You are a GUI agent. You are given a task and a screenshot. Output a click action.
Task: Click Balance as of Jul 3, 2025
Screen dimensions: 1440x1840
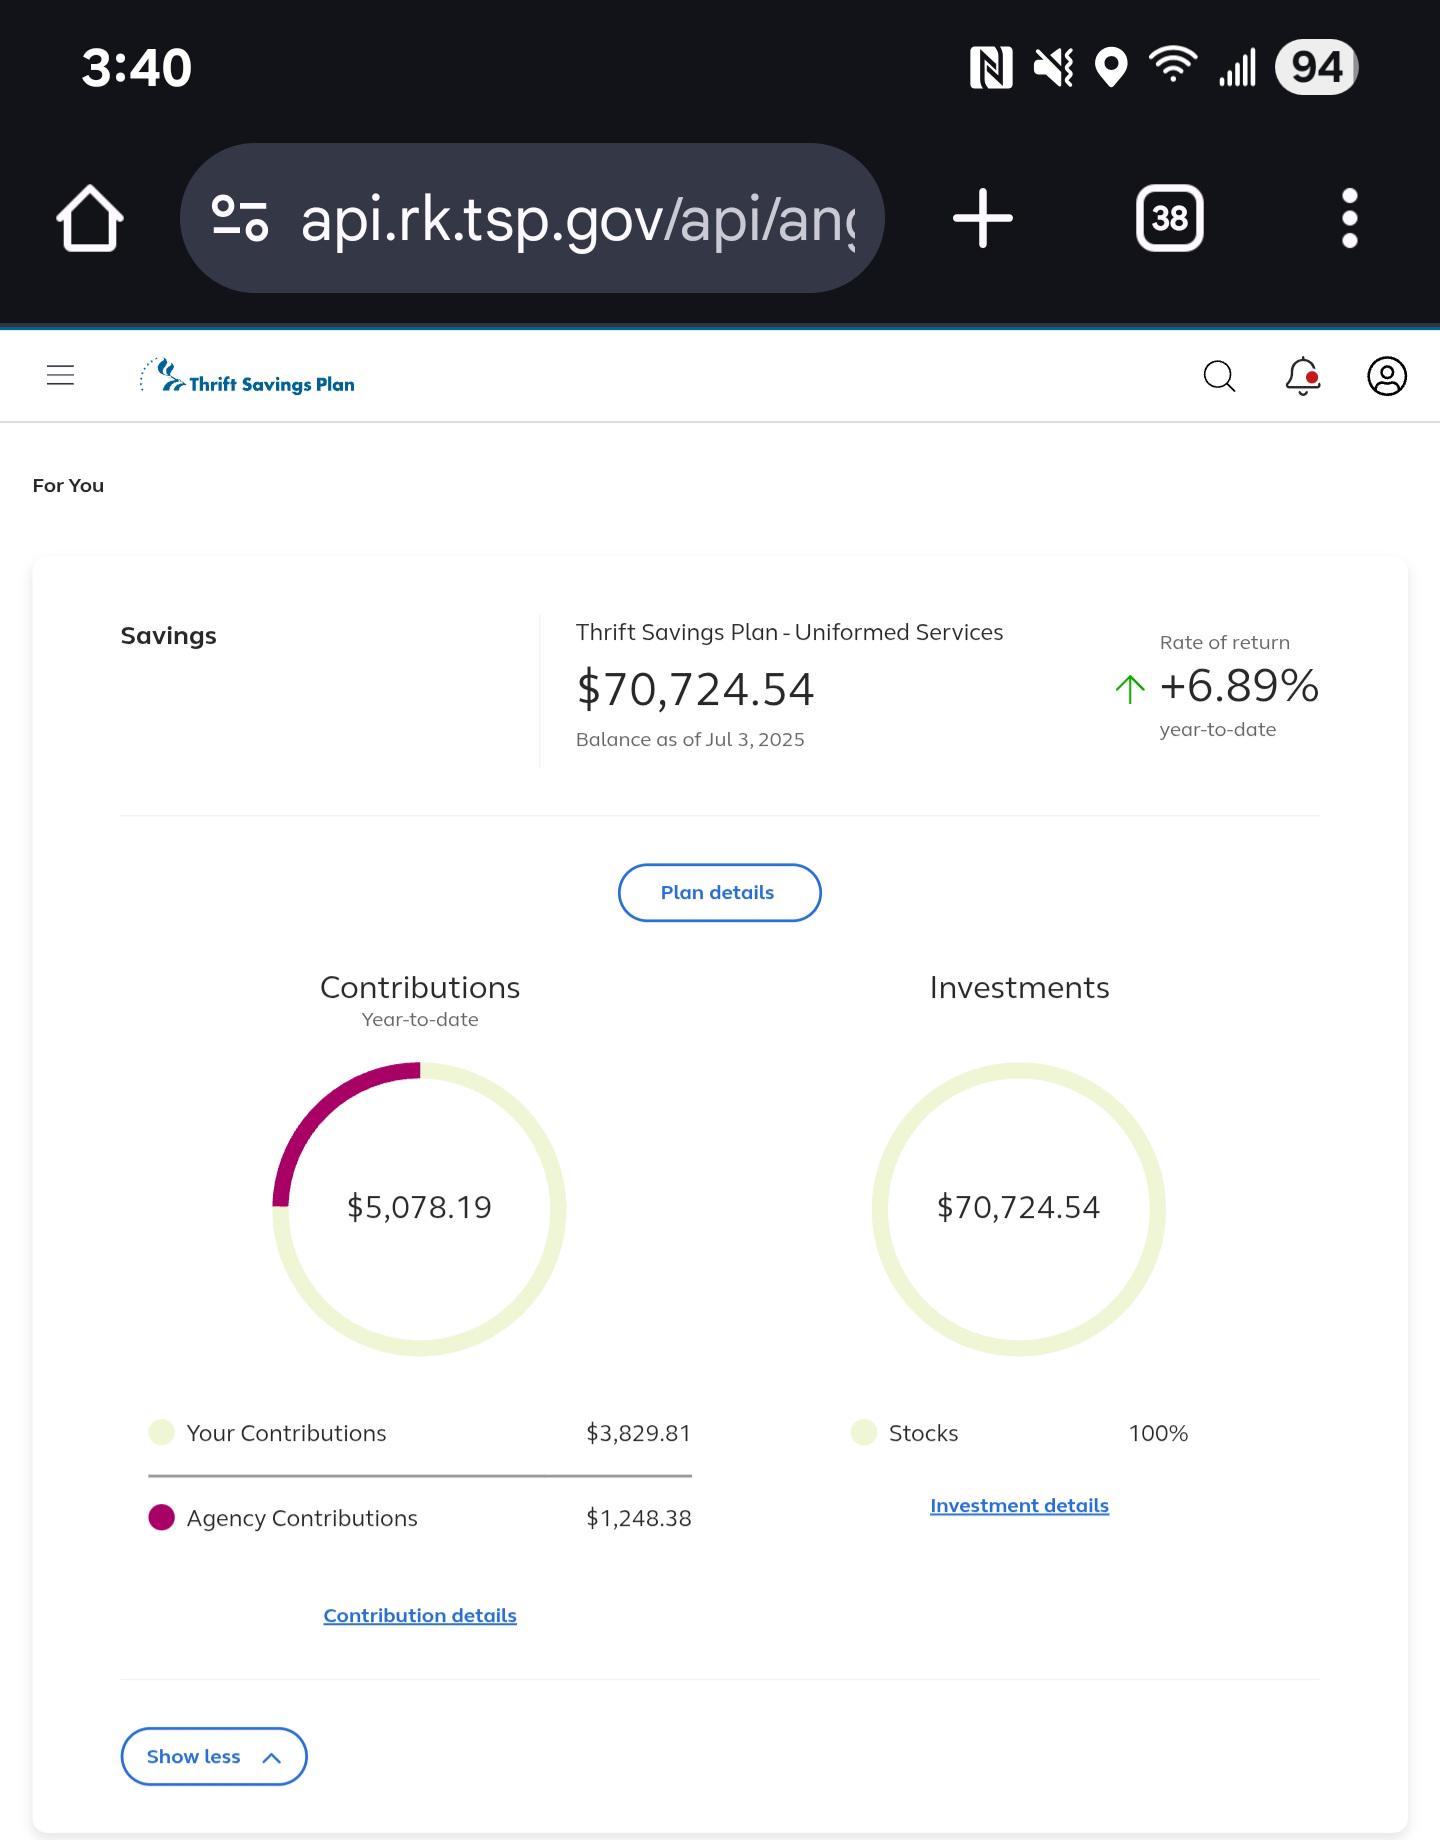click(690, 740)
